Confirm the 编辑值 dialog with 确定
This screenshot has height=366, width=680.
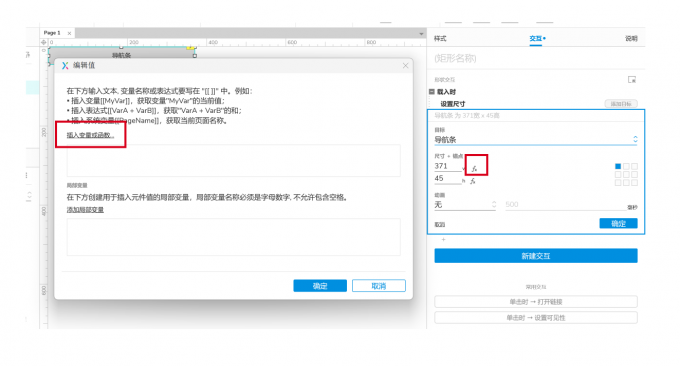(x=320, y=286)
